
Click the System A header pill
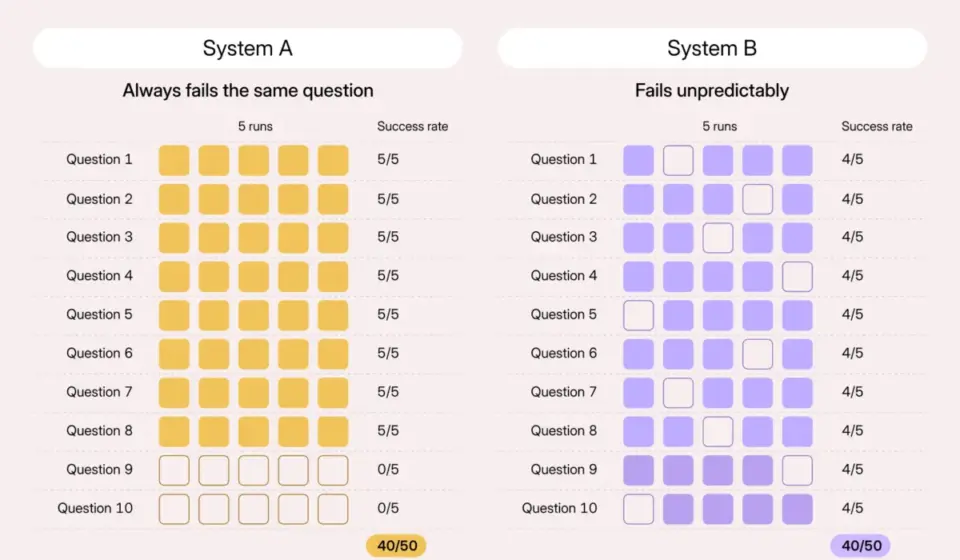(247, 48)
